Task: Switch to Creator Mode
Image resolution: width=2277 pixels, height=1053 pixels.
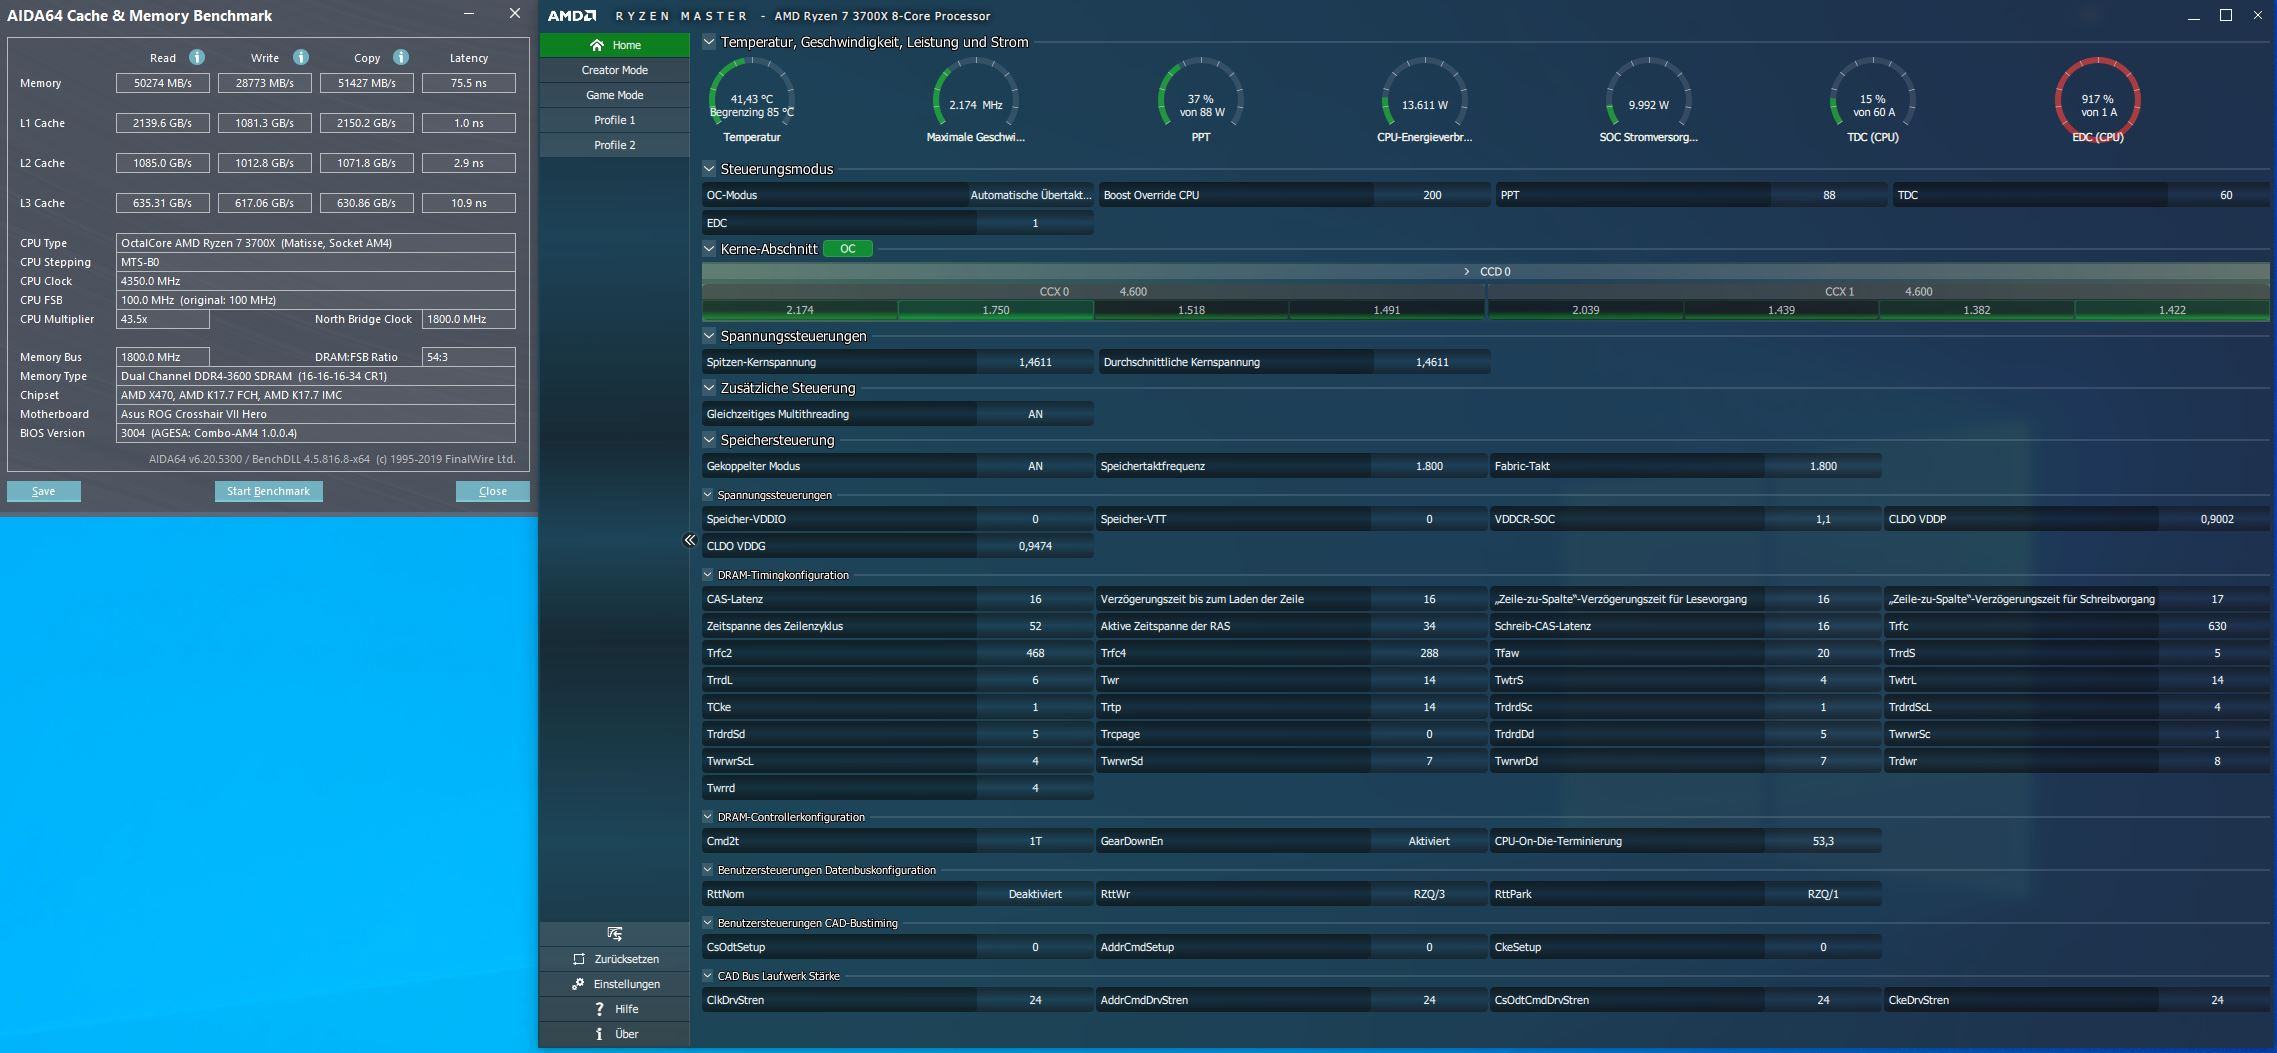Action: point(614,70)
